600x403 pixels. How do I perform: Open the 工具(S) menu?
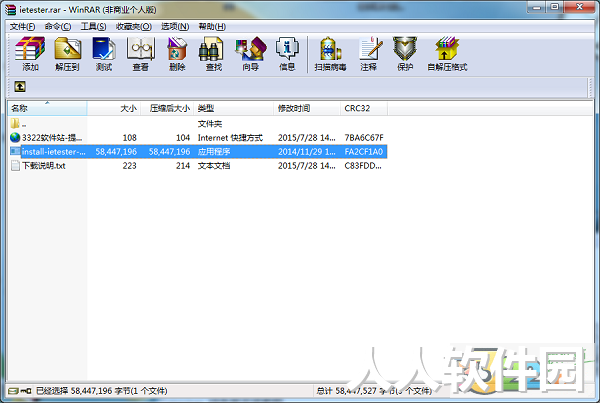click(x=93, y=26)
